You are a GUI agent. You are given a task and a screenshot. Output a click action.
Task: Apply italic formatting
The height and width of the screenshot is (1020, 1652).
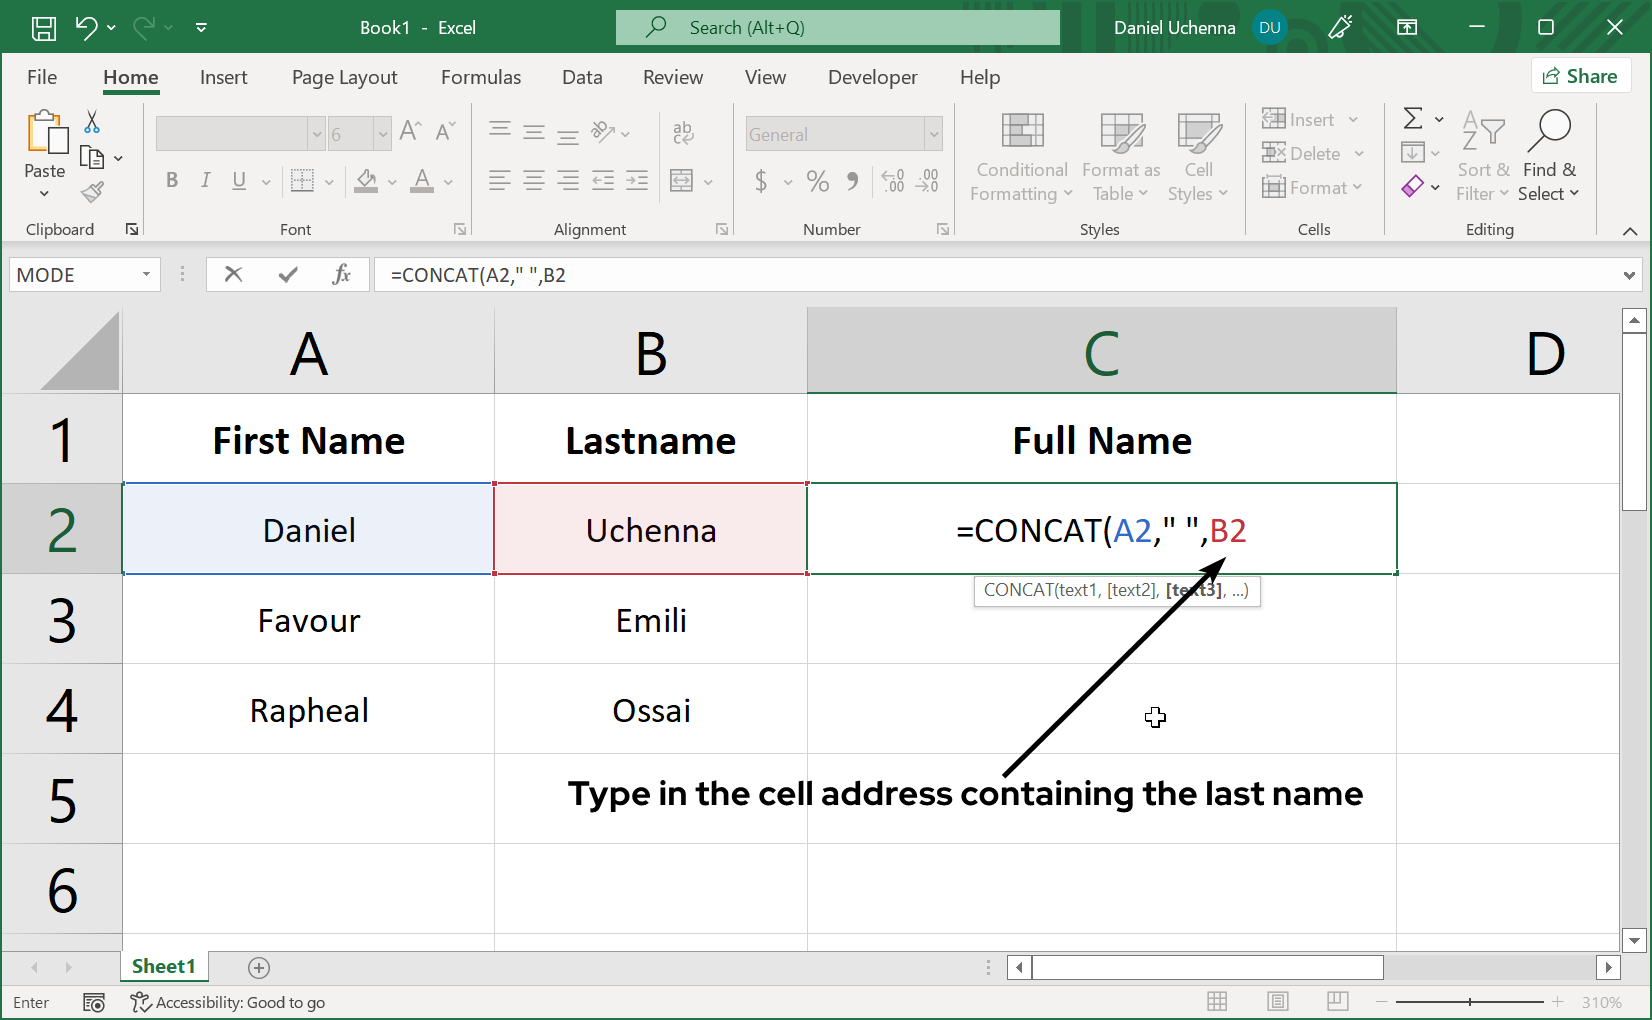coord(205,181)
